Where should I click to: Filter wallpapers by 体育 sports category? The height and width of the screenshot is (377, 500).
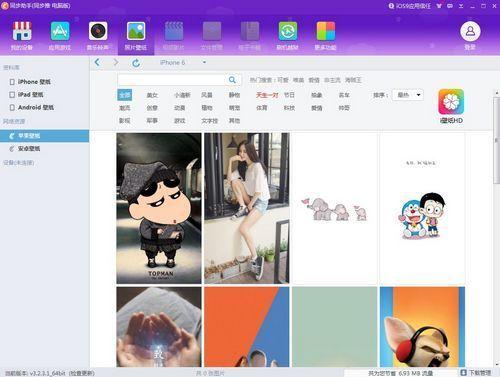tap(262, 108)
